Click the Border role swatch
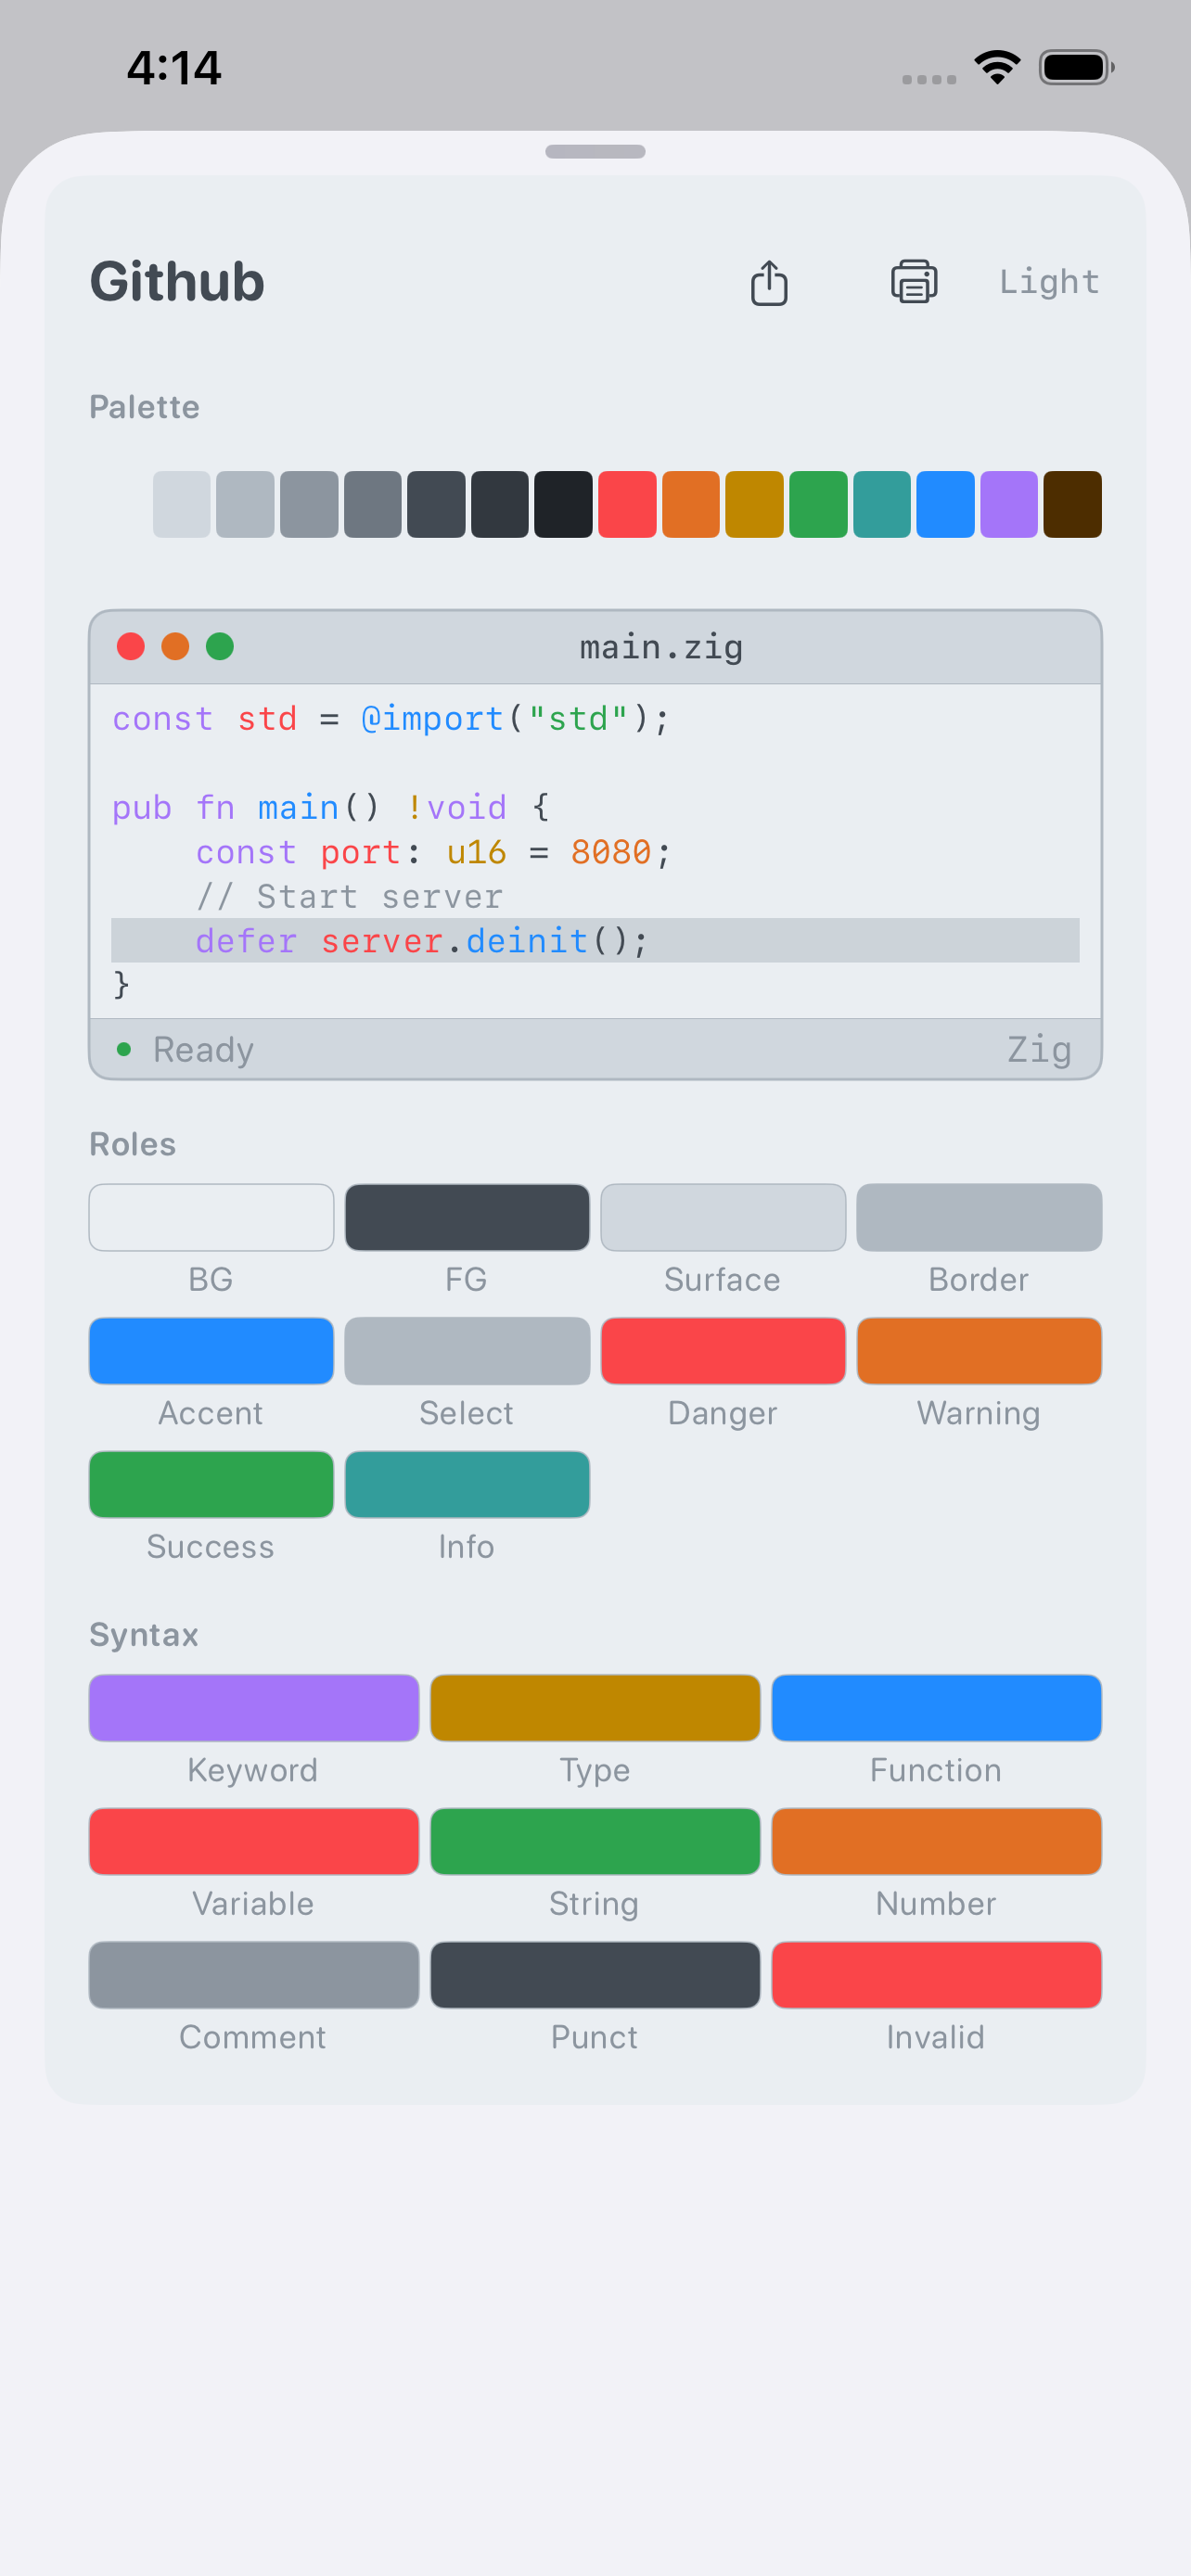 click(x=979, y=1218)
